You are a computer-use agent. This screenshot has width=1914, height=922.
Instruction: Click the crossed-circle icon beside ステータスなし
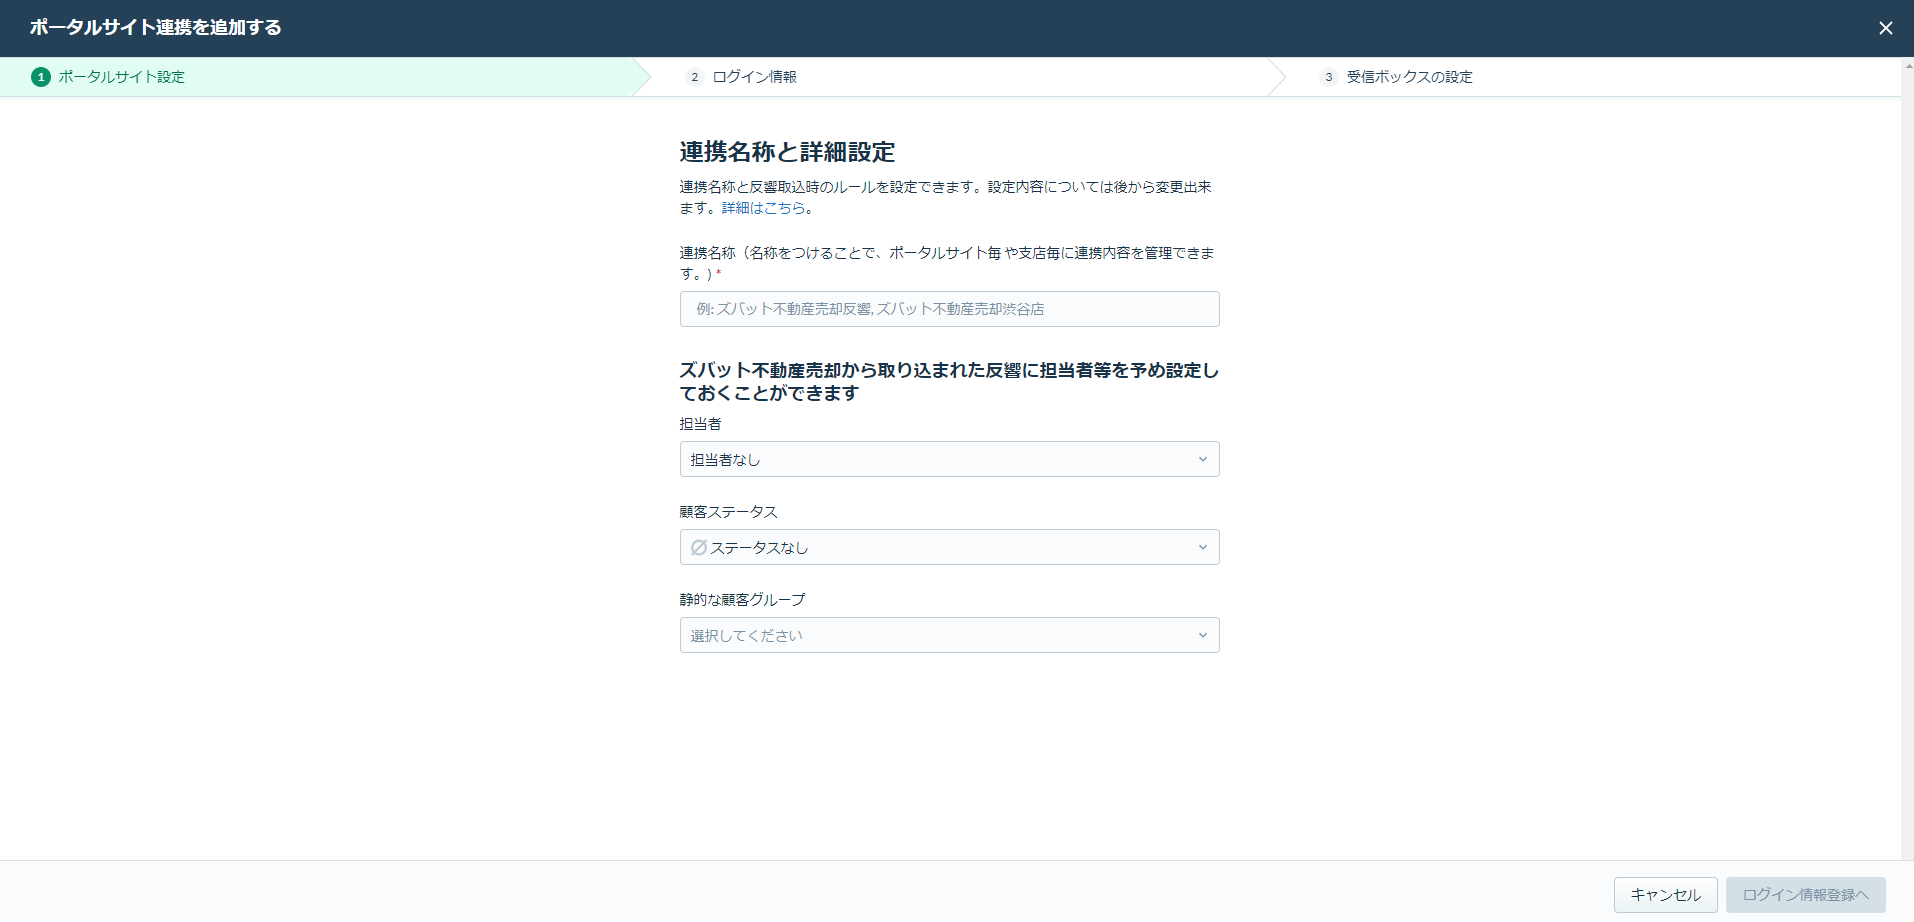[699, 548]
